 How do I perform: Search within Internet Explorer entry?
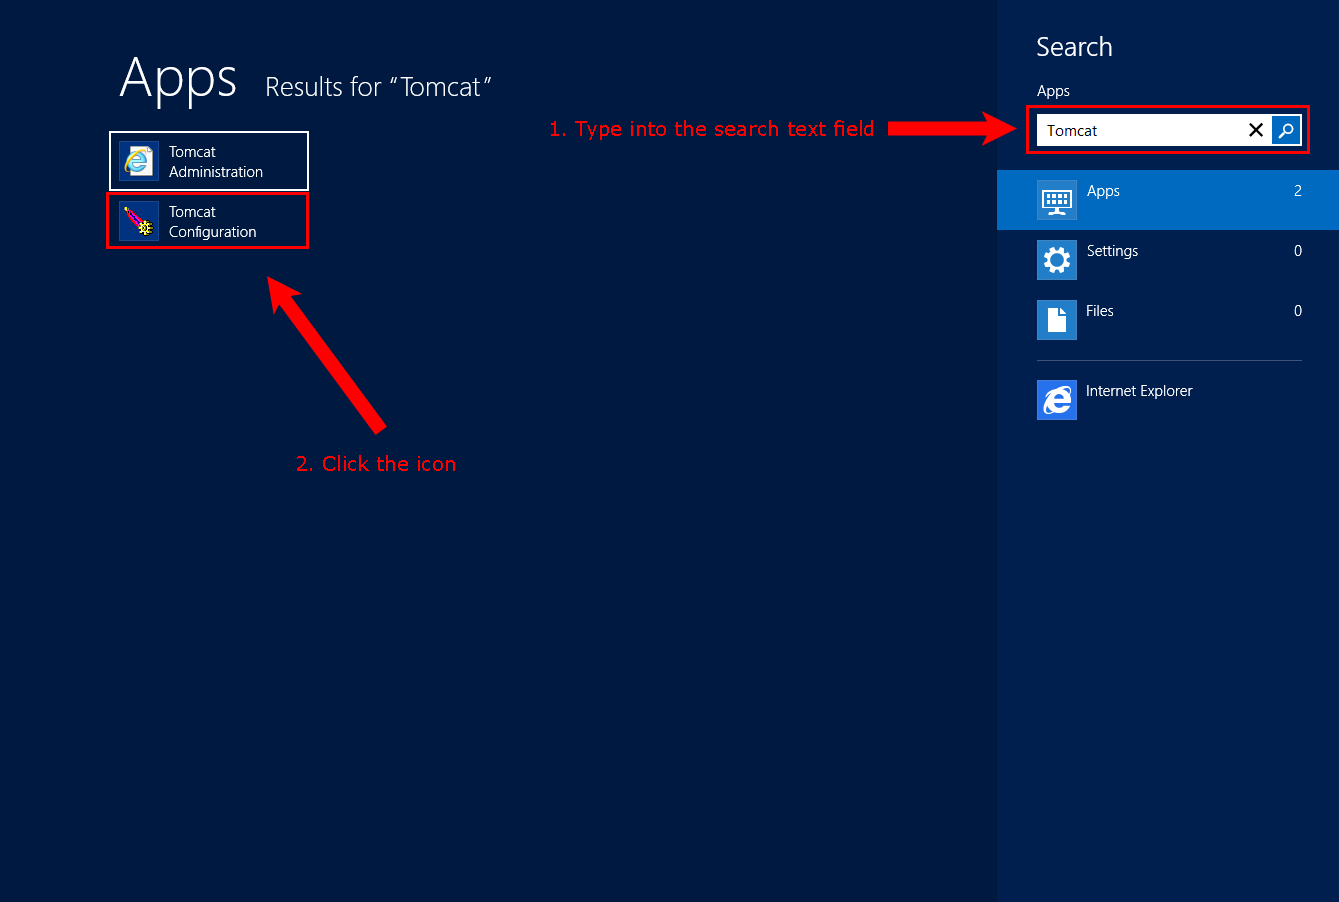(x=1168, y=400)
